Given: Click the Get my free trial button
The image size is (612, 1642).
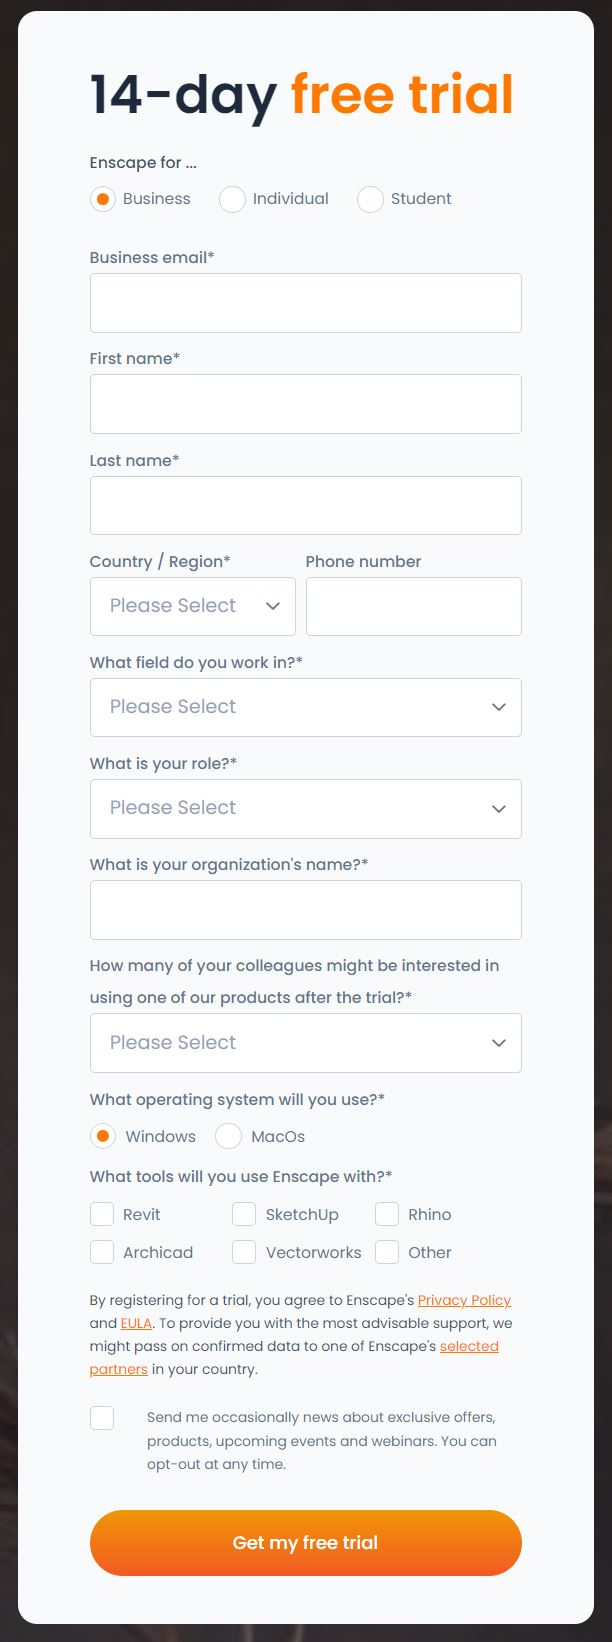Looking at the screenshot, I should [x=306, y=1543].
